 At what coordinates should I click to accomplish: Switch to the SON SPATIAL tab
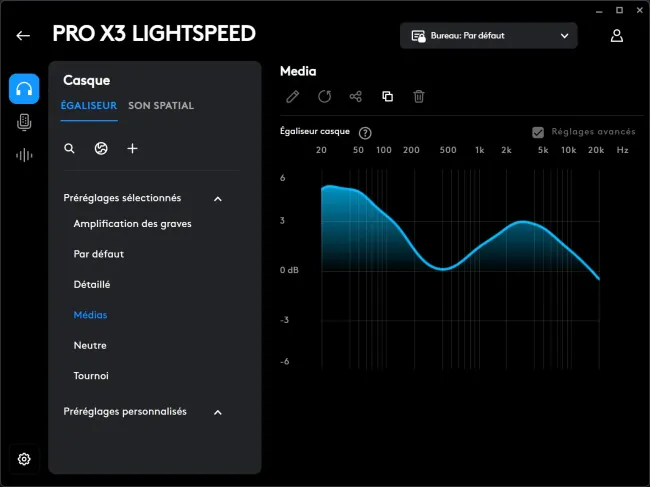161,106
